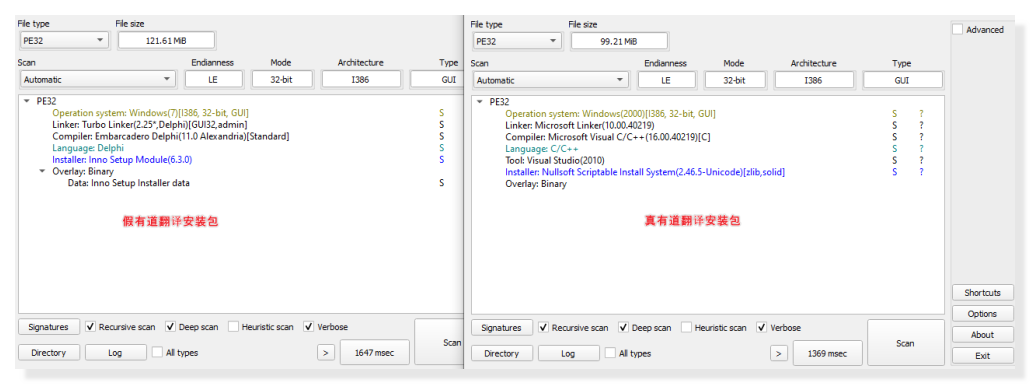
Task: Select Operation system: Windows(2000) row
Action: [x=610, y=114]
